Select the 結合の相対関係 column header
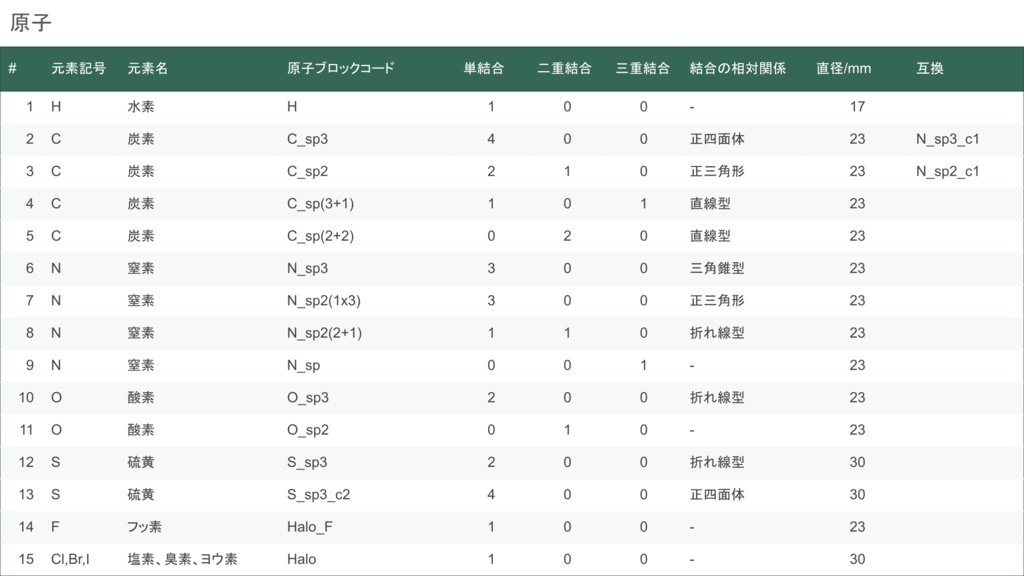Image resolution: width=1024 pixels, height=576 pixels. [x=738, y=69]
